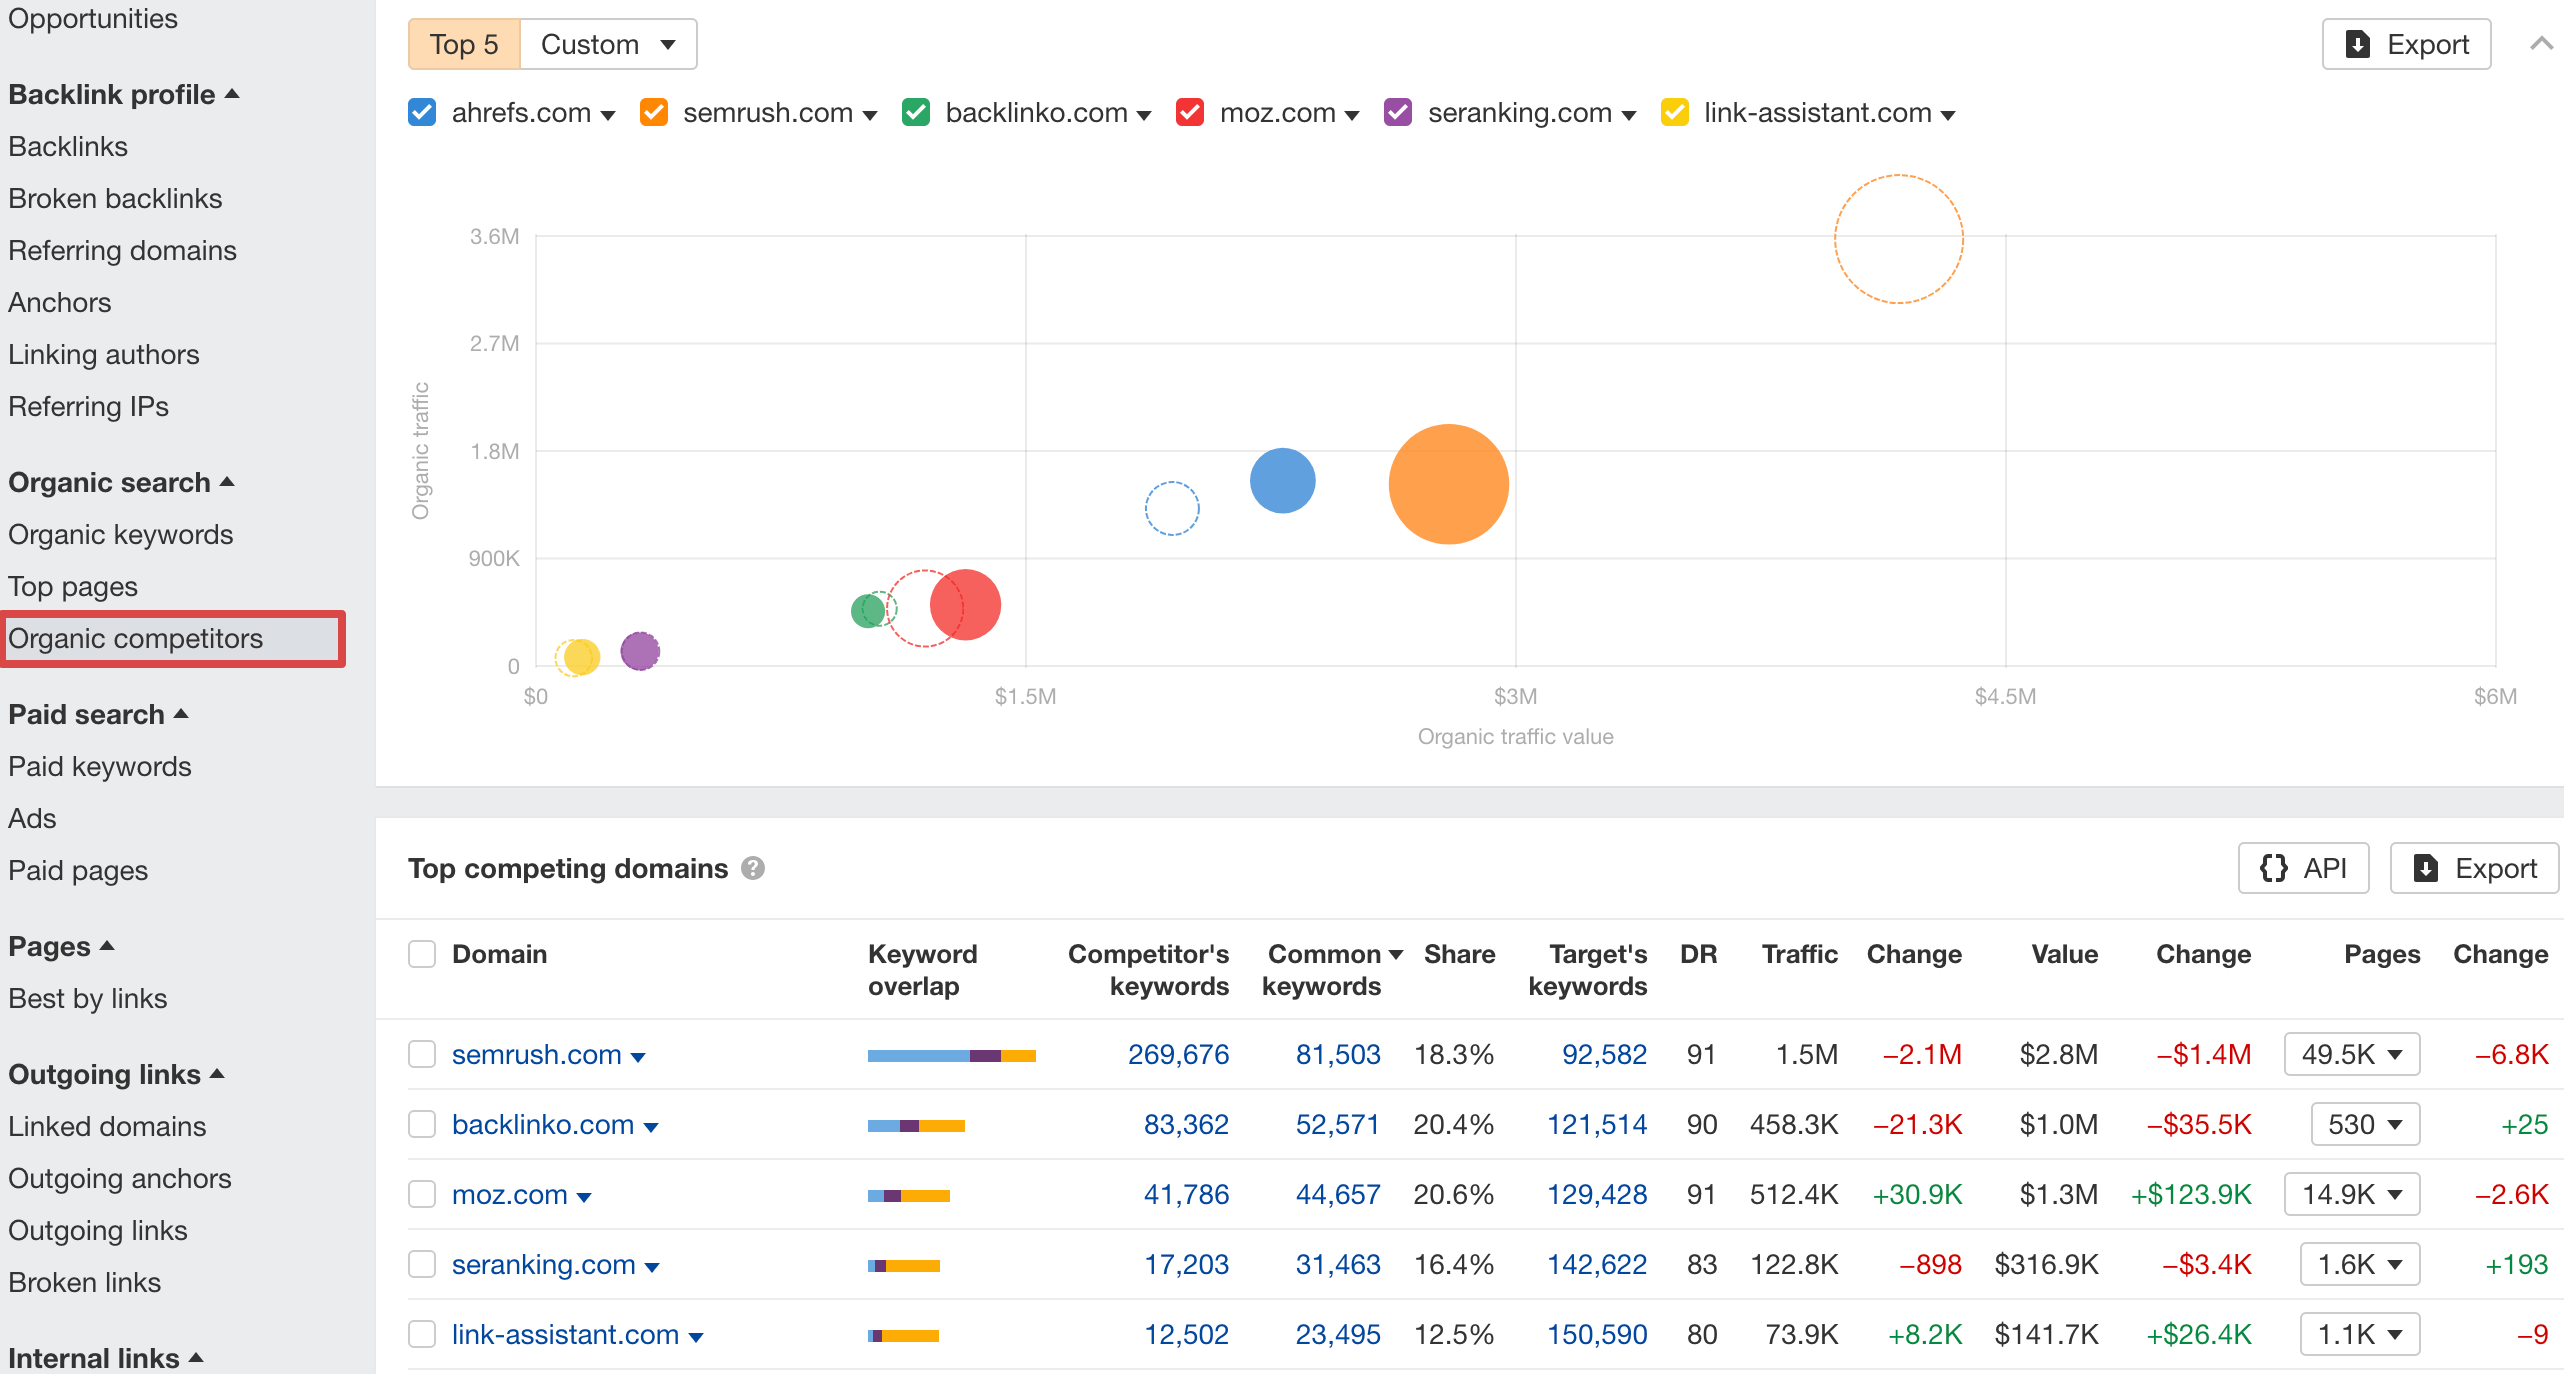The height and width of the screenshot is (1374, 2564).
Task: Select the Top 5 tab
Action: click(x=464, y=44)
